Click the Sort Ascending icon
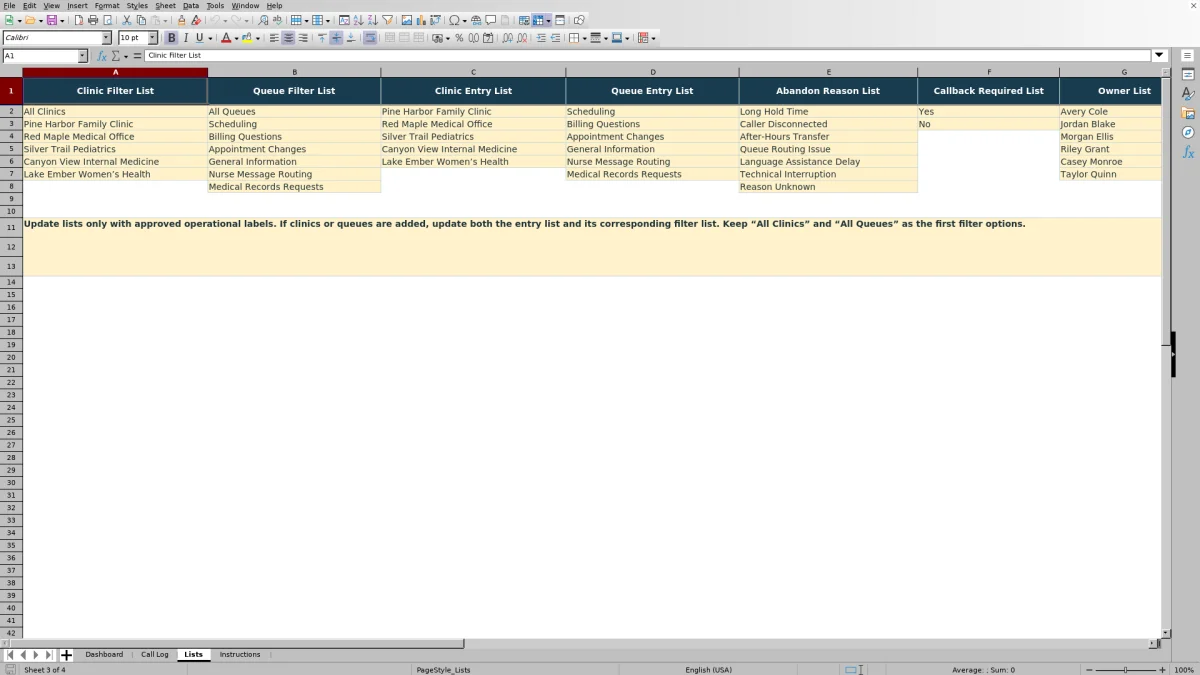1200x675 pixels. (x=359, y=20)
